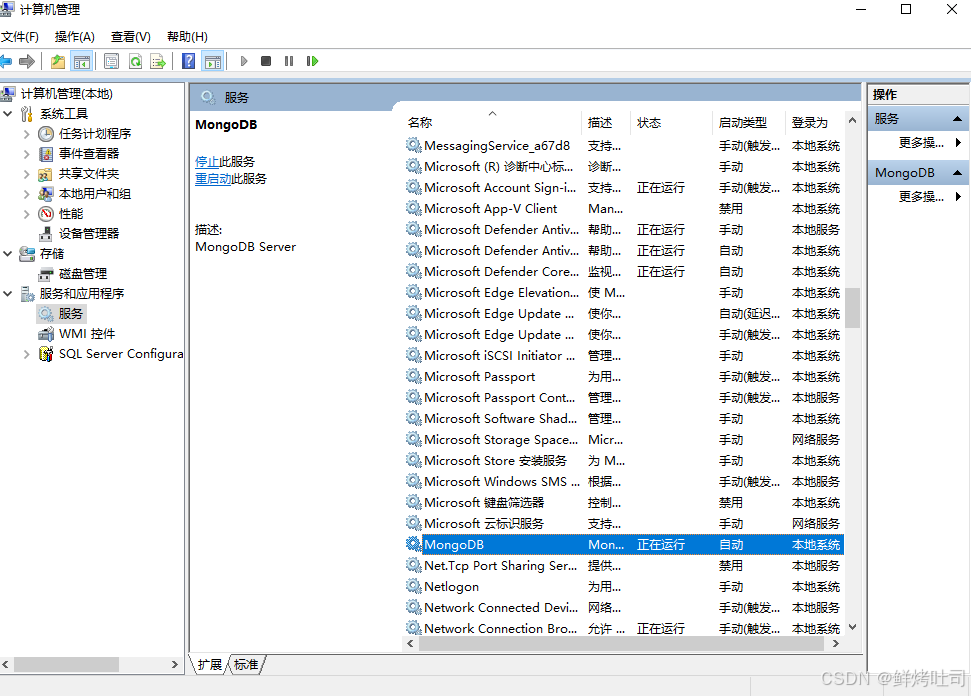
Task: Select Event Viewer (事件查看器) tree item
Action: [89, 154]
